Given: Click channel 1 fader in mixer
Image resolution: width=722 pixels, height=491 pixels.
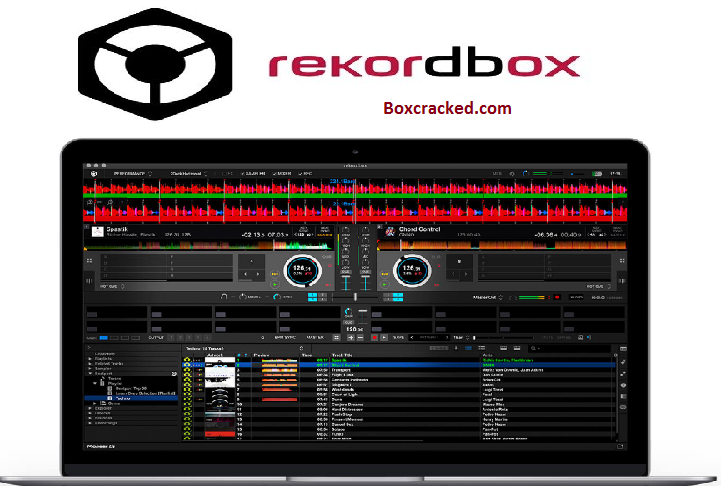Looking at the screenshot, I should (346, 282).
